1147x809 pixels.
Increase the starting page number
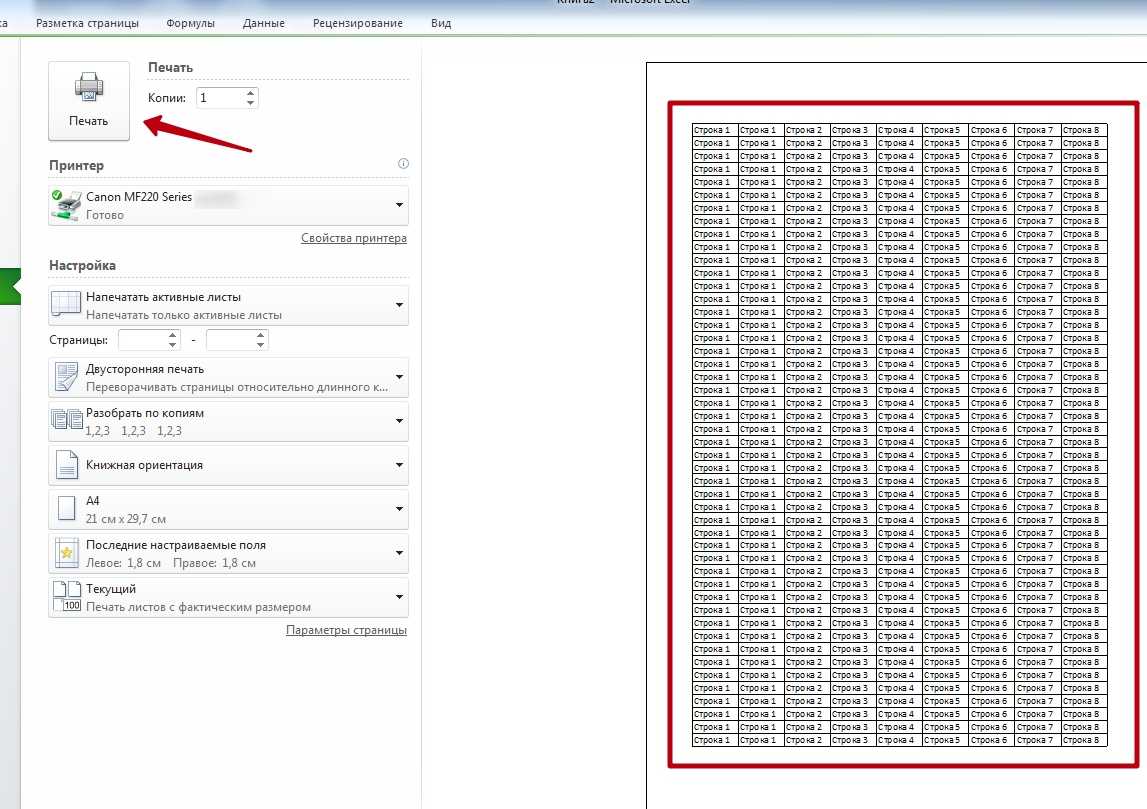point(173,335)
